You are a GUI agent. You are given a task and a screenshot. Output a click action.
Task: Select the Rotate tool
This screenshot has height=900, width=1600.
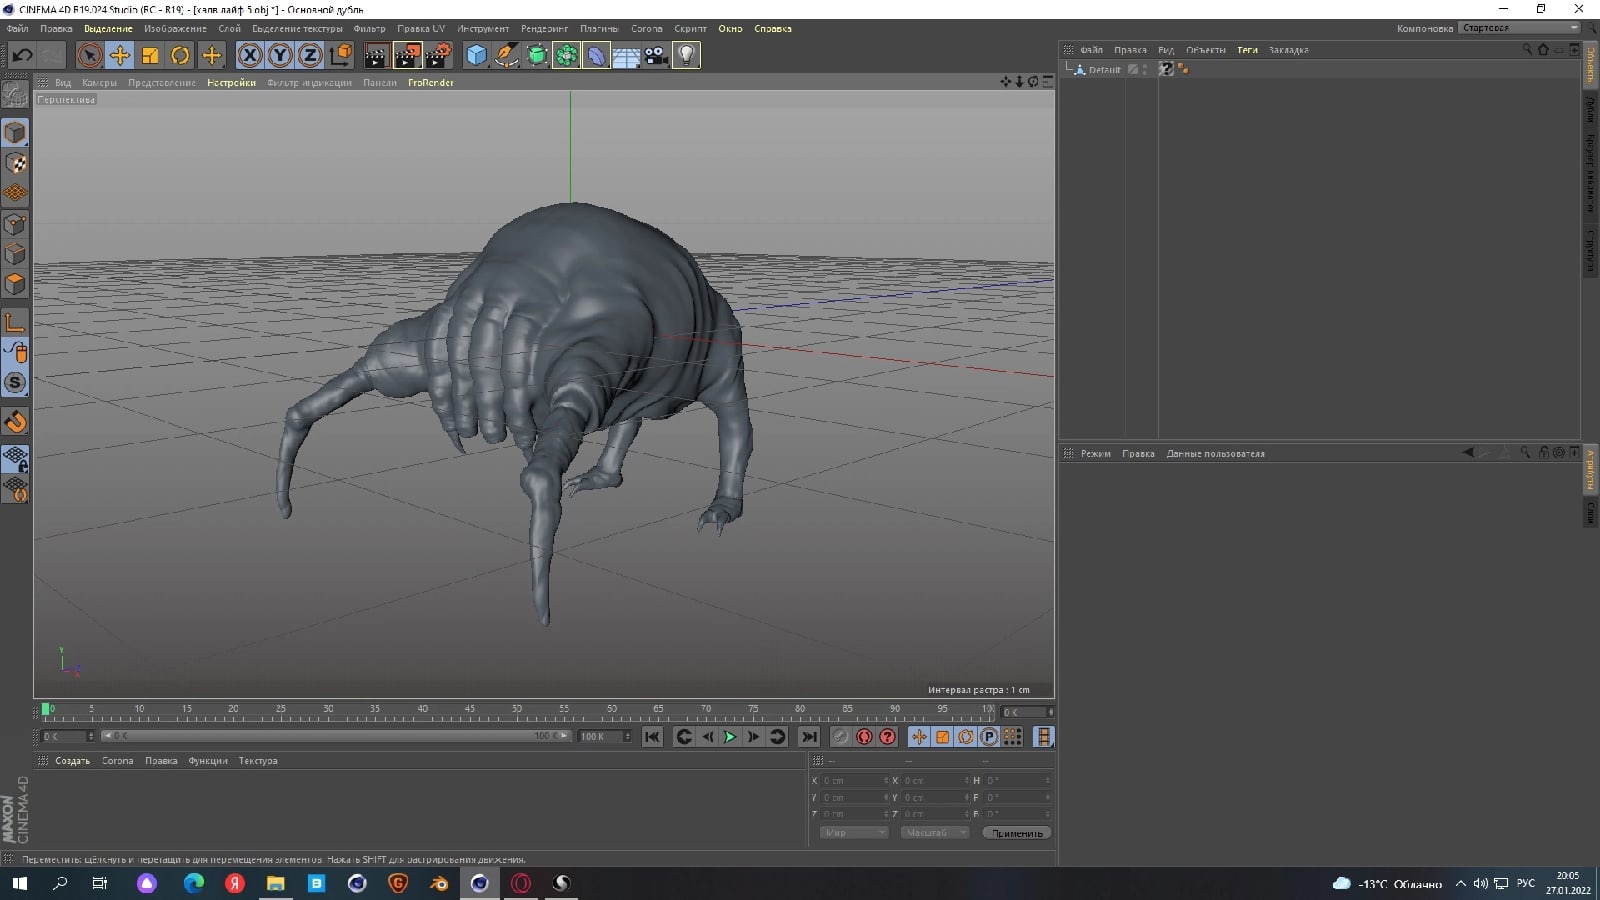coord(180,55)
